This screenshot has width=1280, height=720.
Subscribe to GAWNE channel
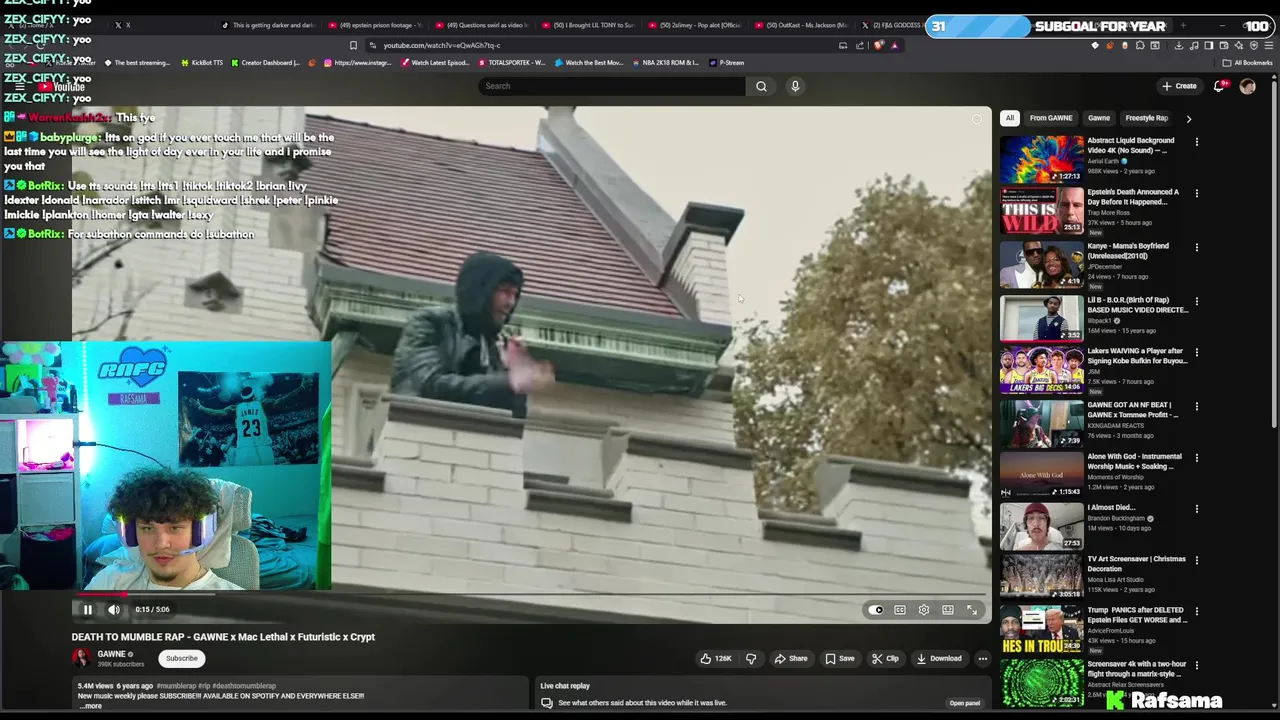pyautogui.click(x=182, y=658)
